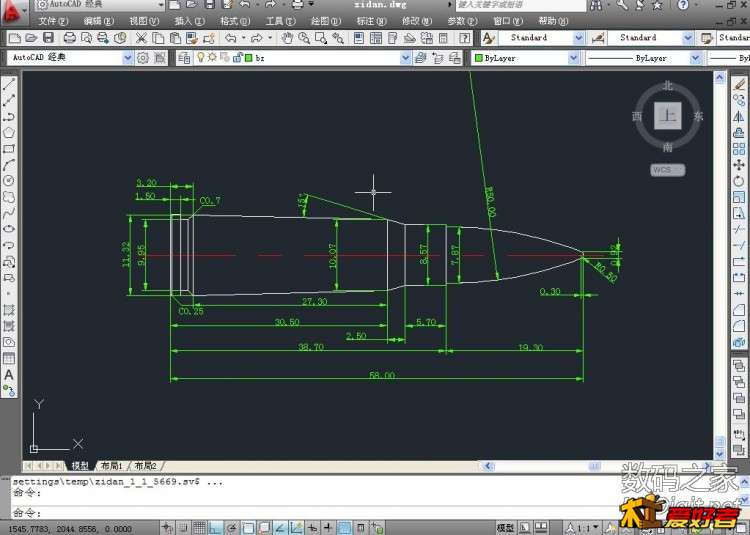Select the Circle draw tool
Viewport: 750px width, 535px height.
(9, 181)
